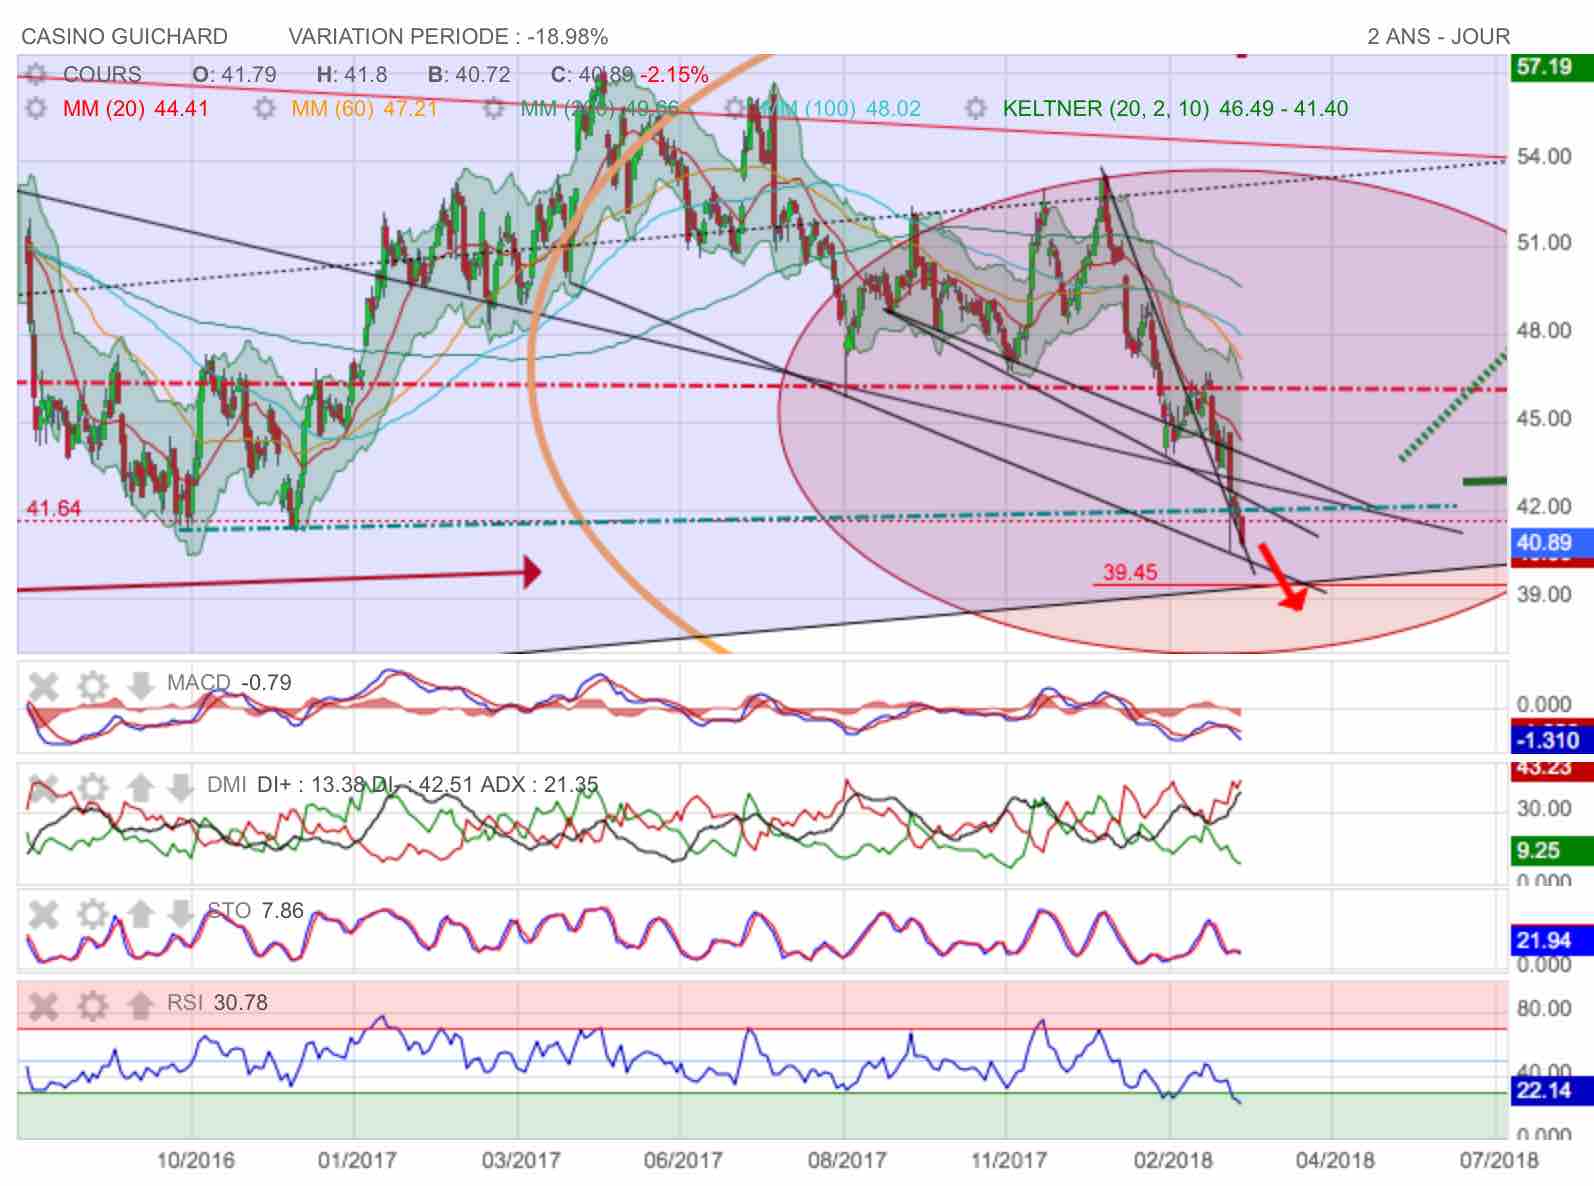Click the MM (60) 47.21 label
Viewport: 1594px width, 1186px height.
click(364, 108)
